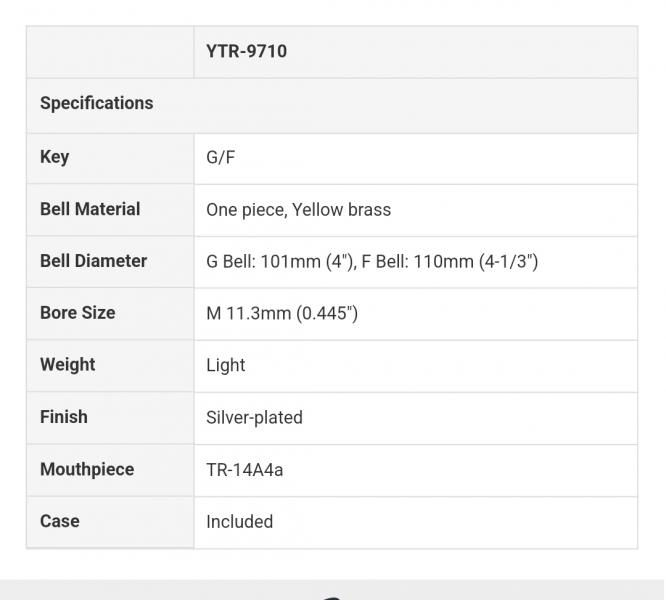Select the Bell Material label
The height and width of the screenshot is (600, 666).
point(90,209)
